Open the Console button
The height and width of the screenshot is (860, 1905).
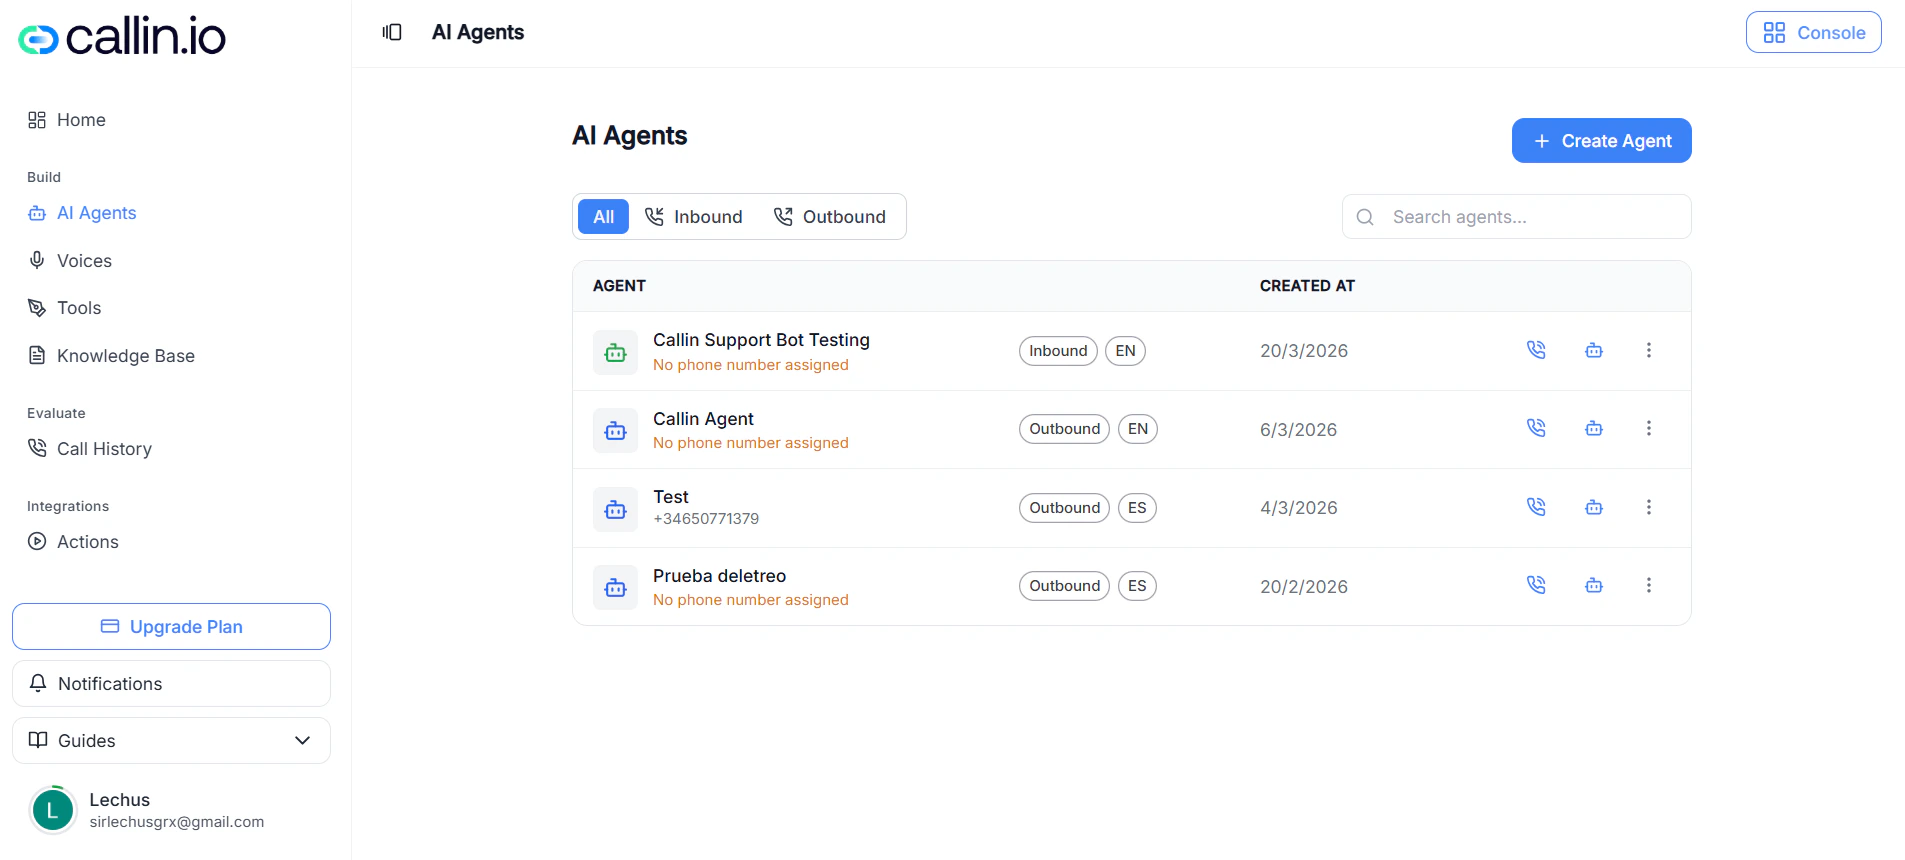[x=1813, y=32]
